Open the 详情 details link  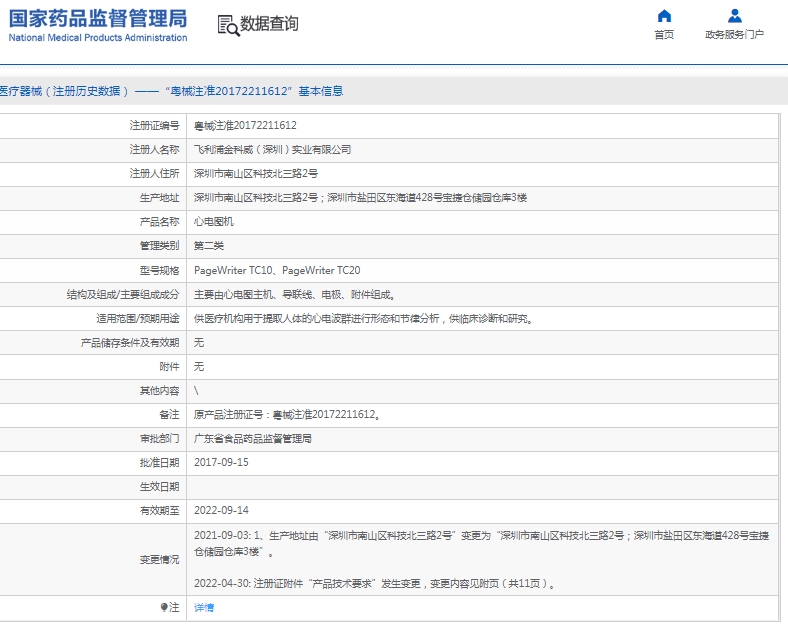[x=204, y=607]
